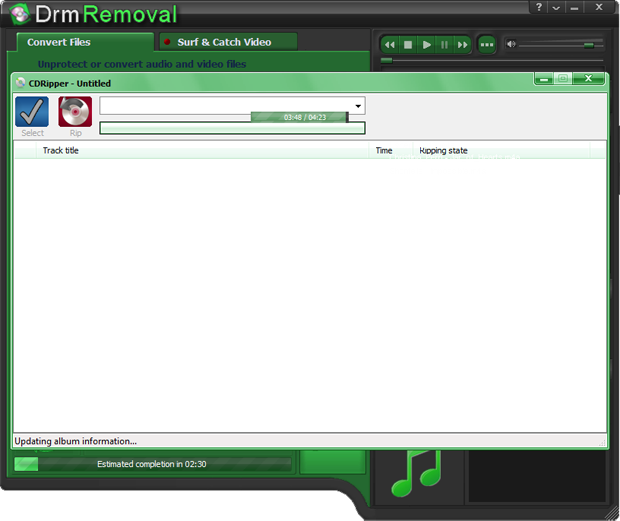Sort by the Track title column
The height and width of the screenshot is (521, 620).
[203, 151]
